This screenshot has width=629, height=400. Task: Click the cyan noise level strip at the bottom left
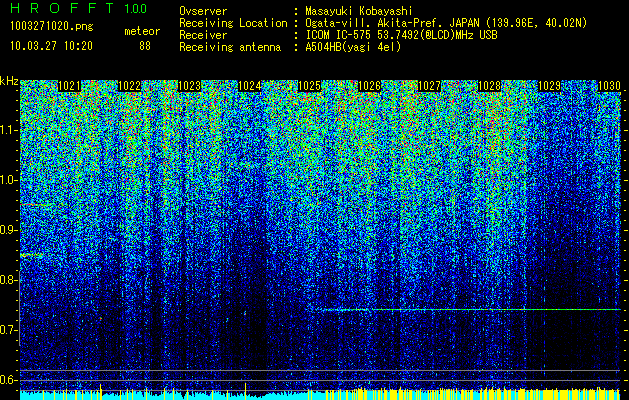point(164,396)
